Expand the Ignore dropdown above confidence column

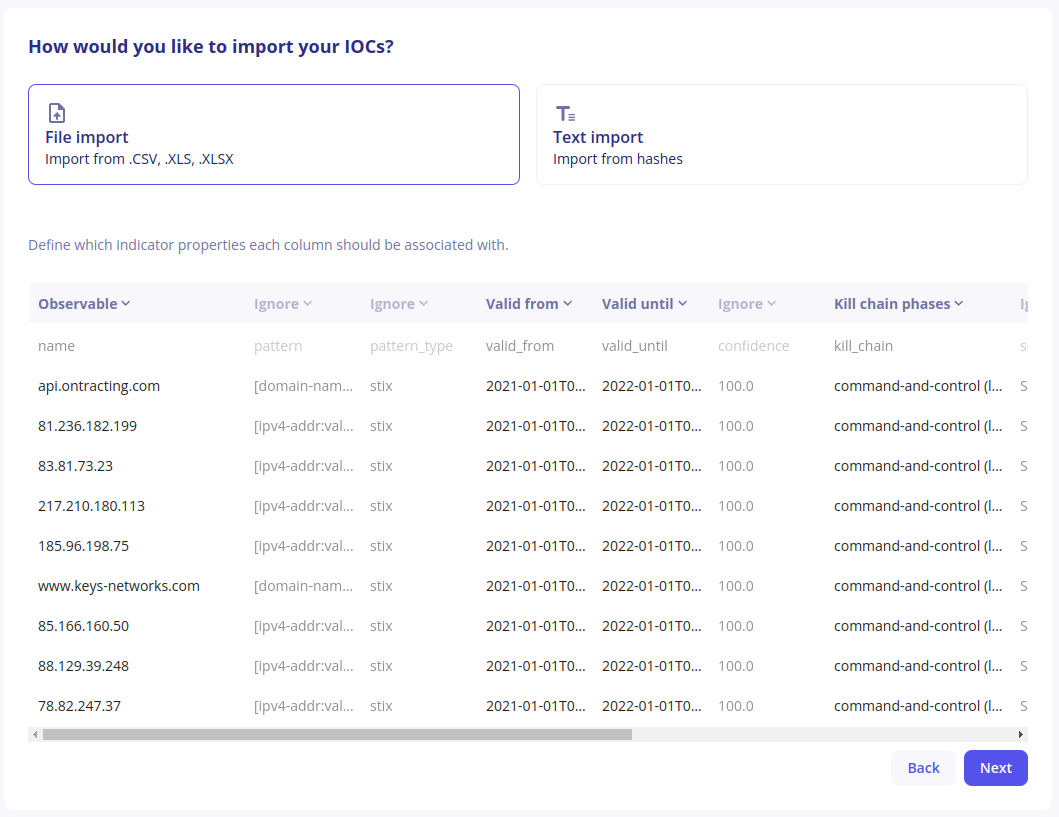[747, 304]
